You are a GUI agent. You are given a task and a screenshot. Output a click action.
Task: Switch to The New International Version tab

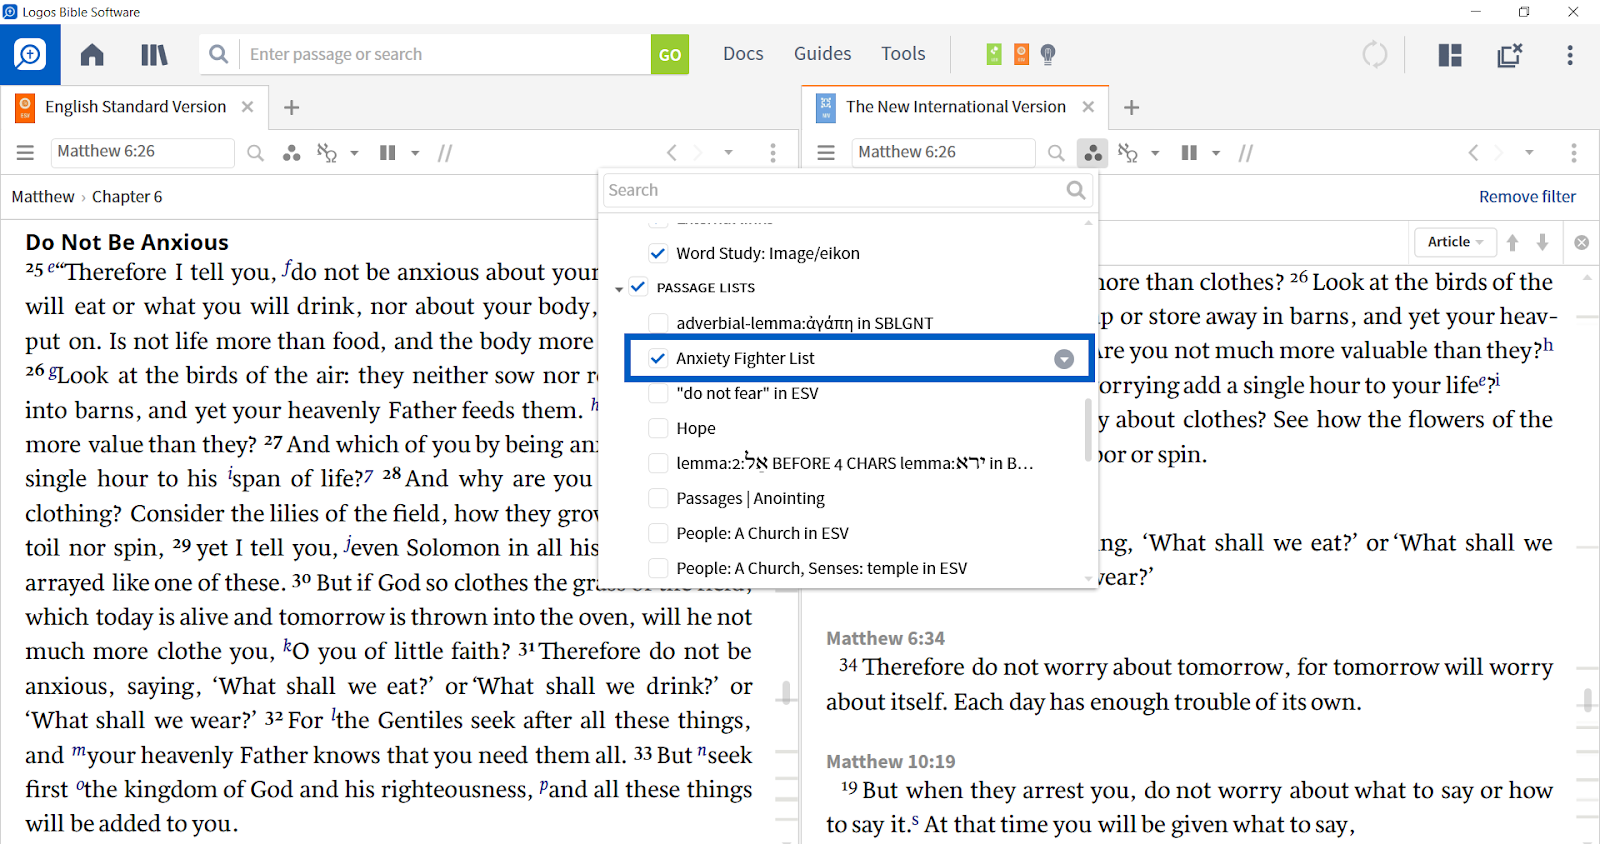(x=955, y=107)
